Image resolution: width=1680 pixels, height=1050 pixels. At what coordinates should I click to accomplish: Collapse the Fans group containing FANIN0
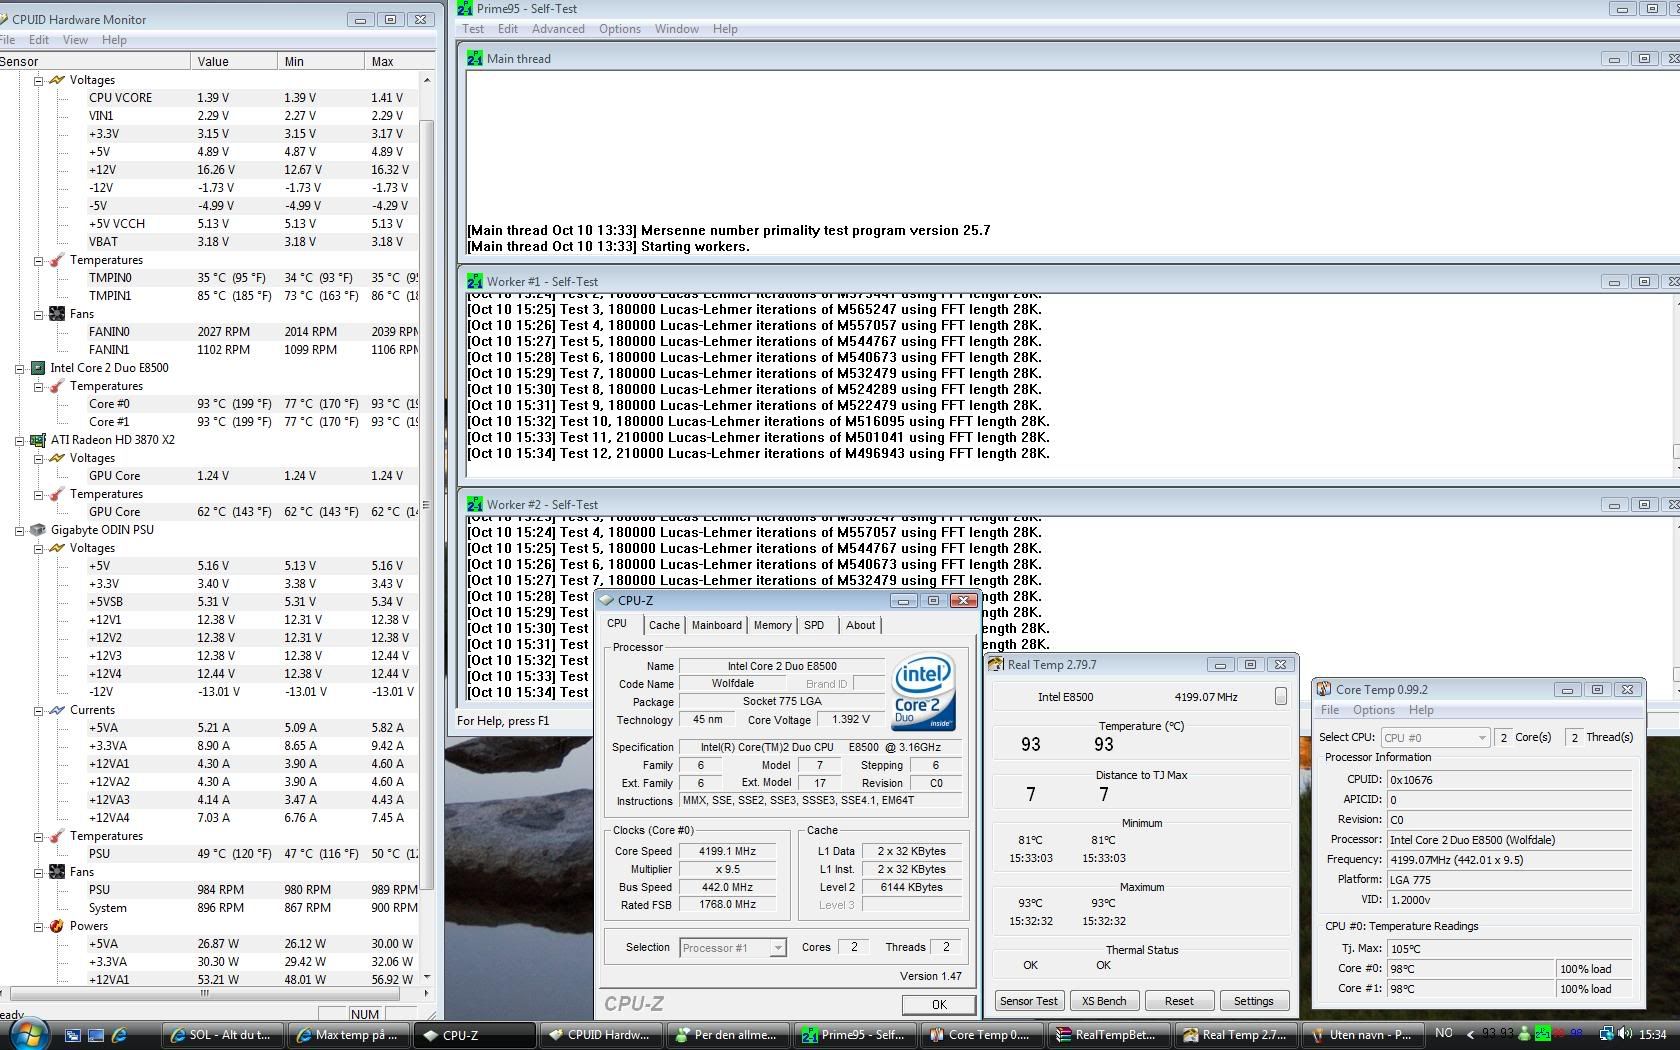pyautogui.click(x=38, y=314)
